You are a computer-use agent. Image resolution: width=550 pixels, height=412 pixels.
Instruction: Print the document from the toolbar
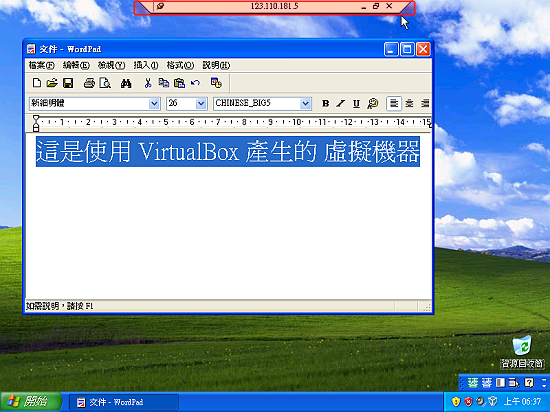[89, 83]
